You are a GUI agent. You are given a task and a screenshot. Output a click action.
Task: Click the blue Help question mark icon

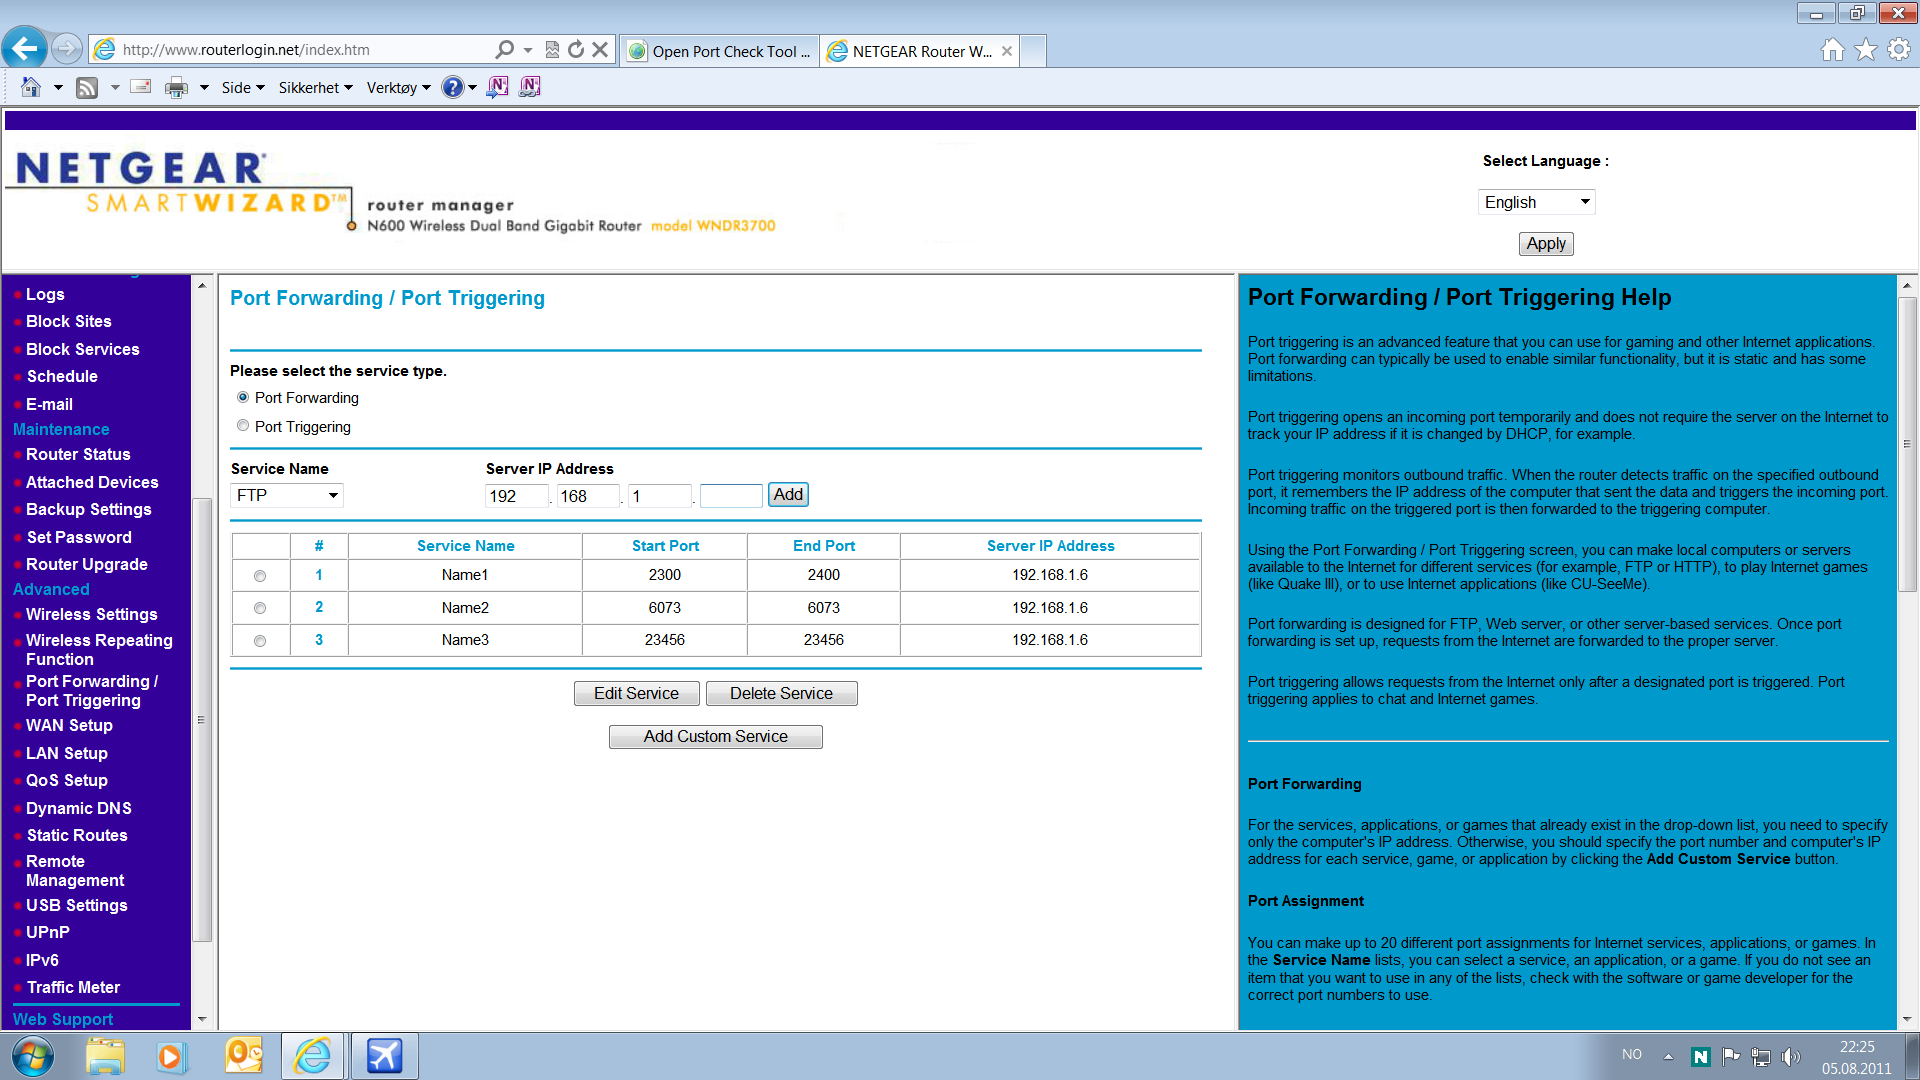pos(453,87)
